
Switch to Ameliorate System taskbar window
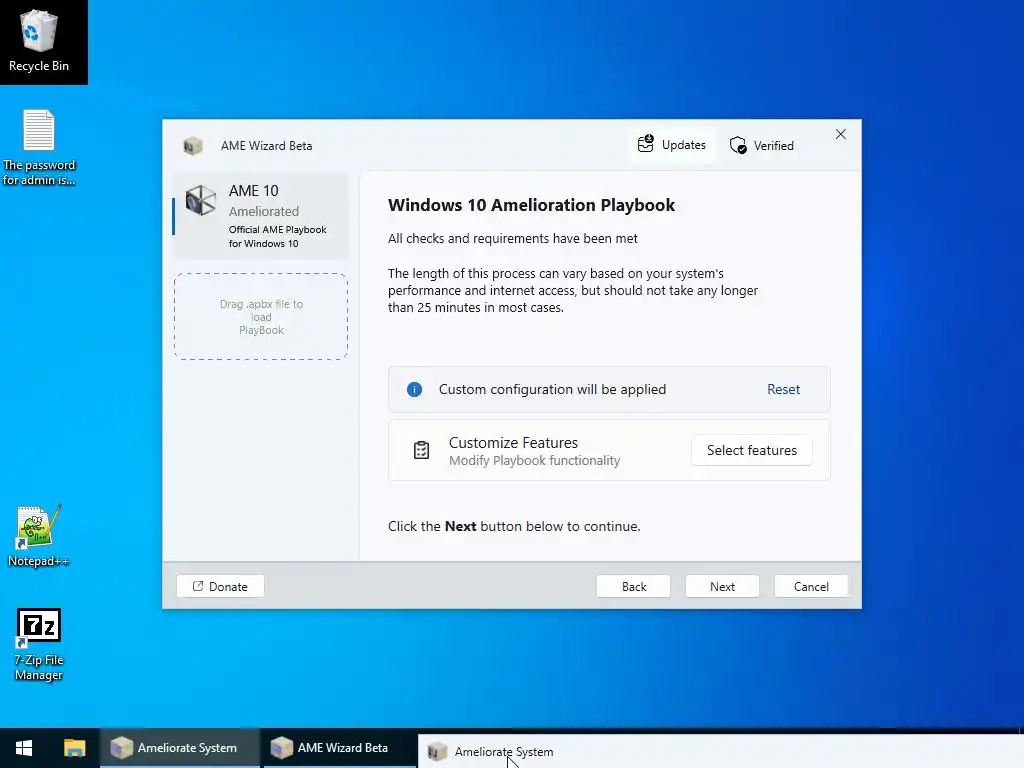coord(180,748)
